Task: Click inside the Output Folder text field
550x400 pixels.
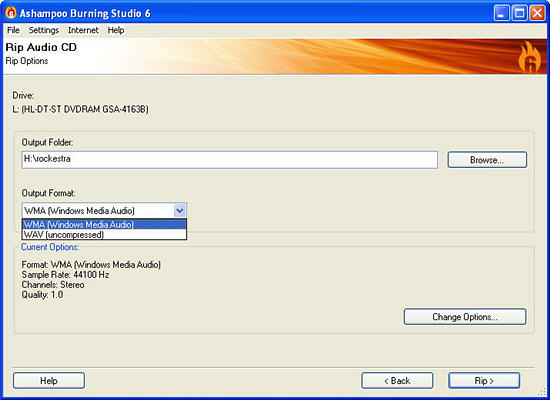Action: coord(230,160)
